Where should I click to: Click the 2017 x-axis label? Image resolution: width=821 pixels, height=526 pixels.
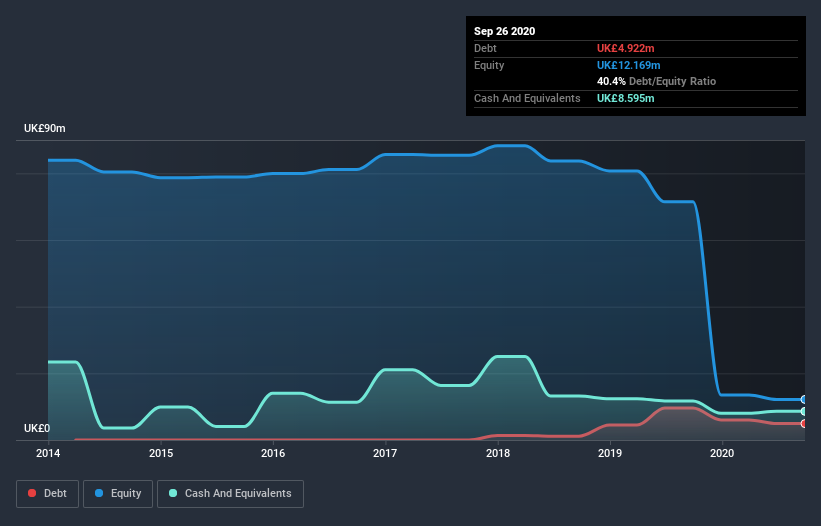click(x=385, y=453)
